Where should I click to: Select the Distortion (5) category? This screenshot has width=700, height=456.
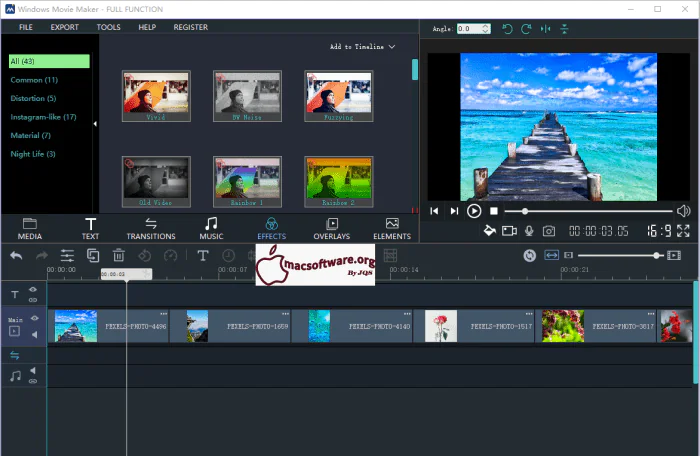(33, 98)
